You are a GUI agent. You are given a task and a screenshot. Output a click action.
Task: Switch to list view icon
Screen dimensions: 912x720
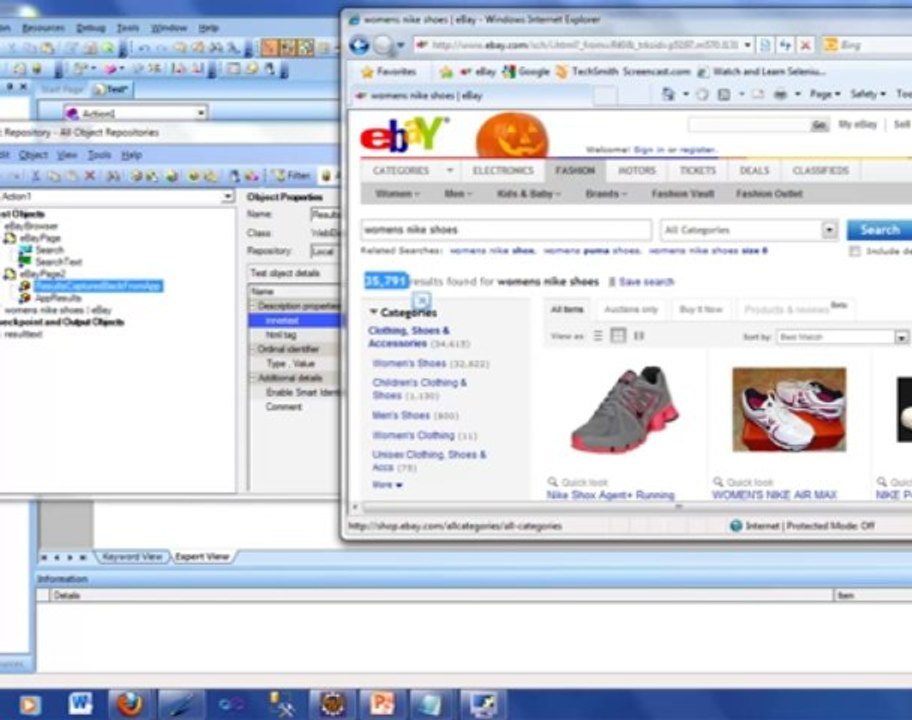click(x=598, y=336)
